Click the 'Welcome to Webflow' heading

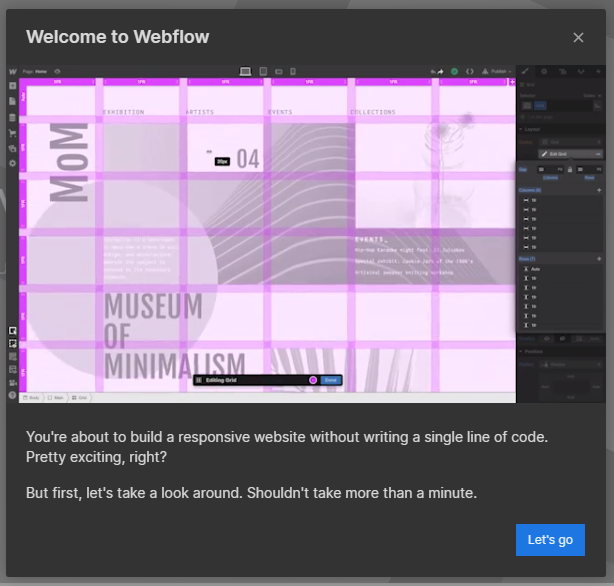117,37
